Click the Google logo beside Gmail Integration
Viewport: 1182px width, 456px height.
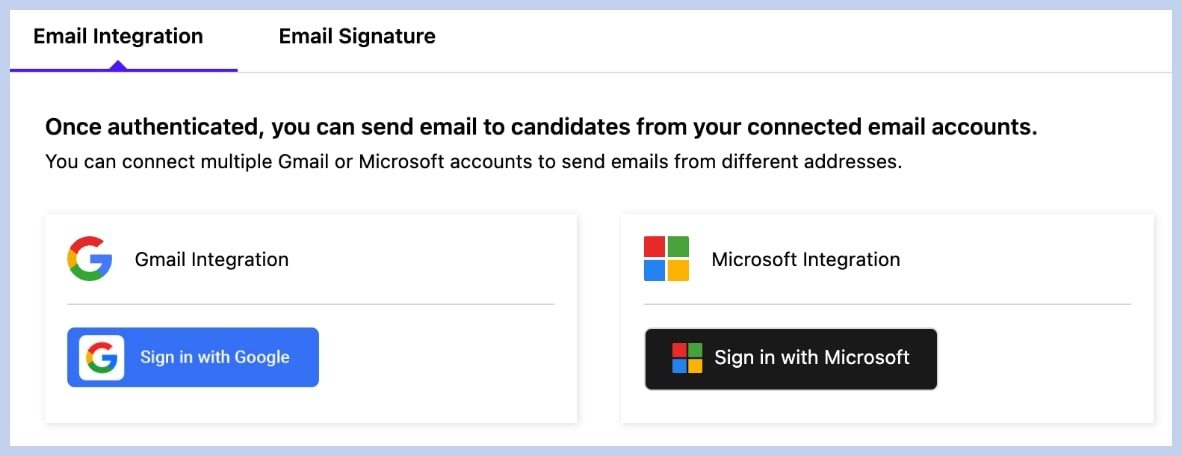point(90,259)
